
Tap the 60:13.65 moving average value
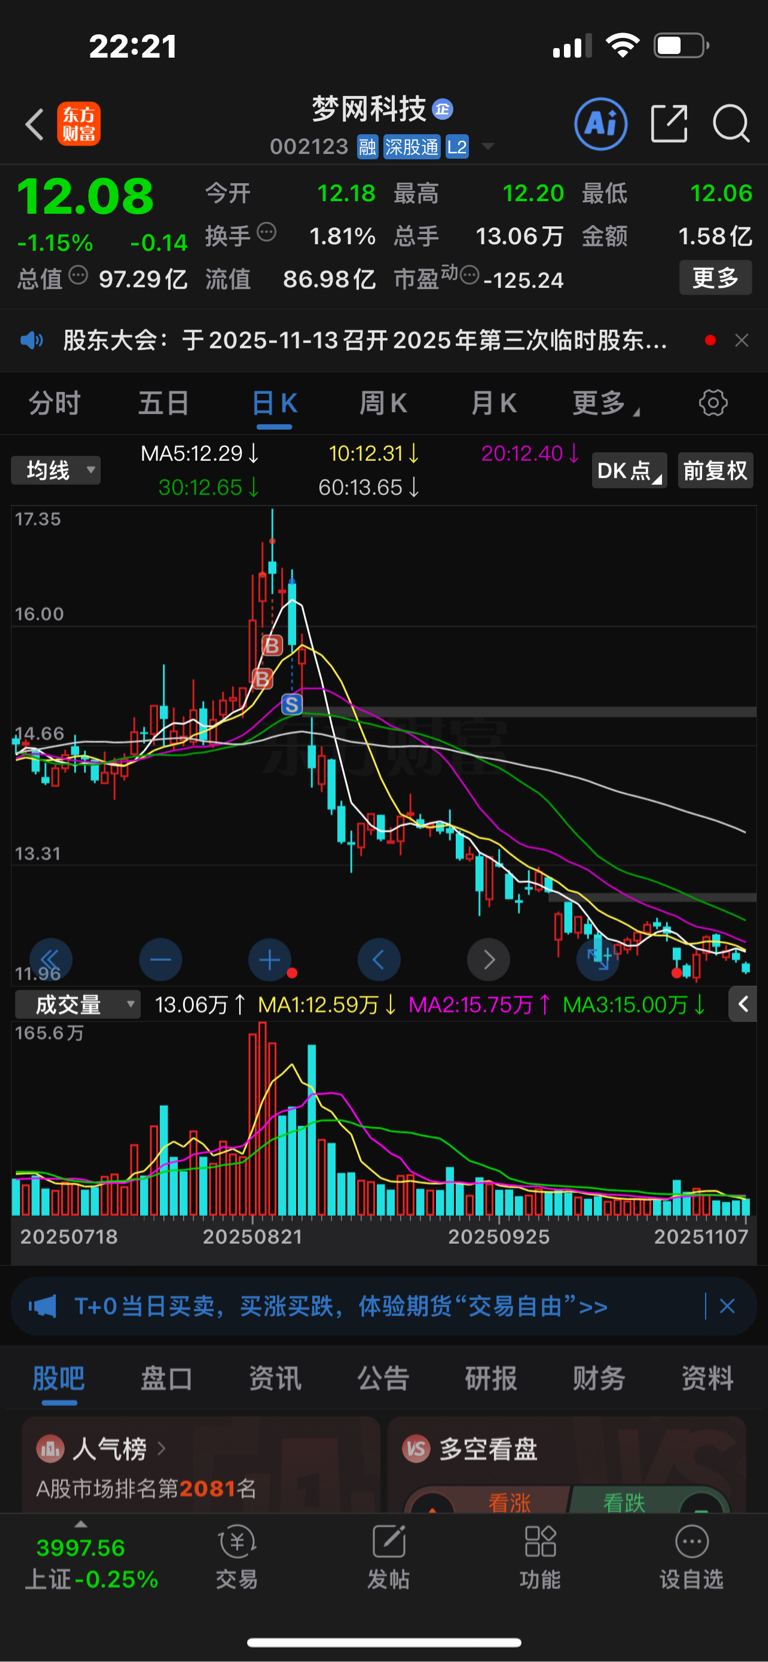tap(369, 487)
